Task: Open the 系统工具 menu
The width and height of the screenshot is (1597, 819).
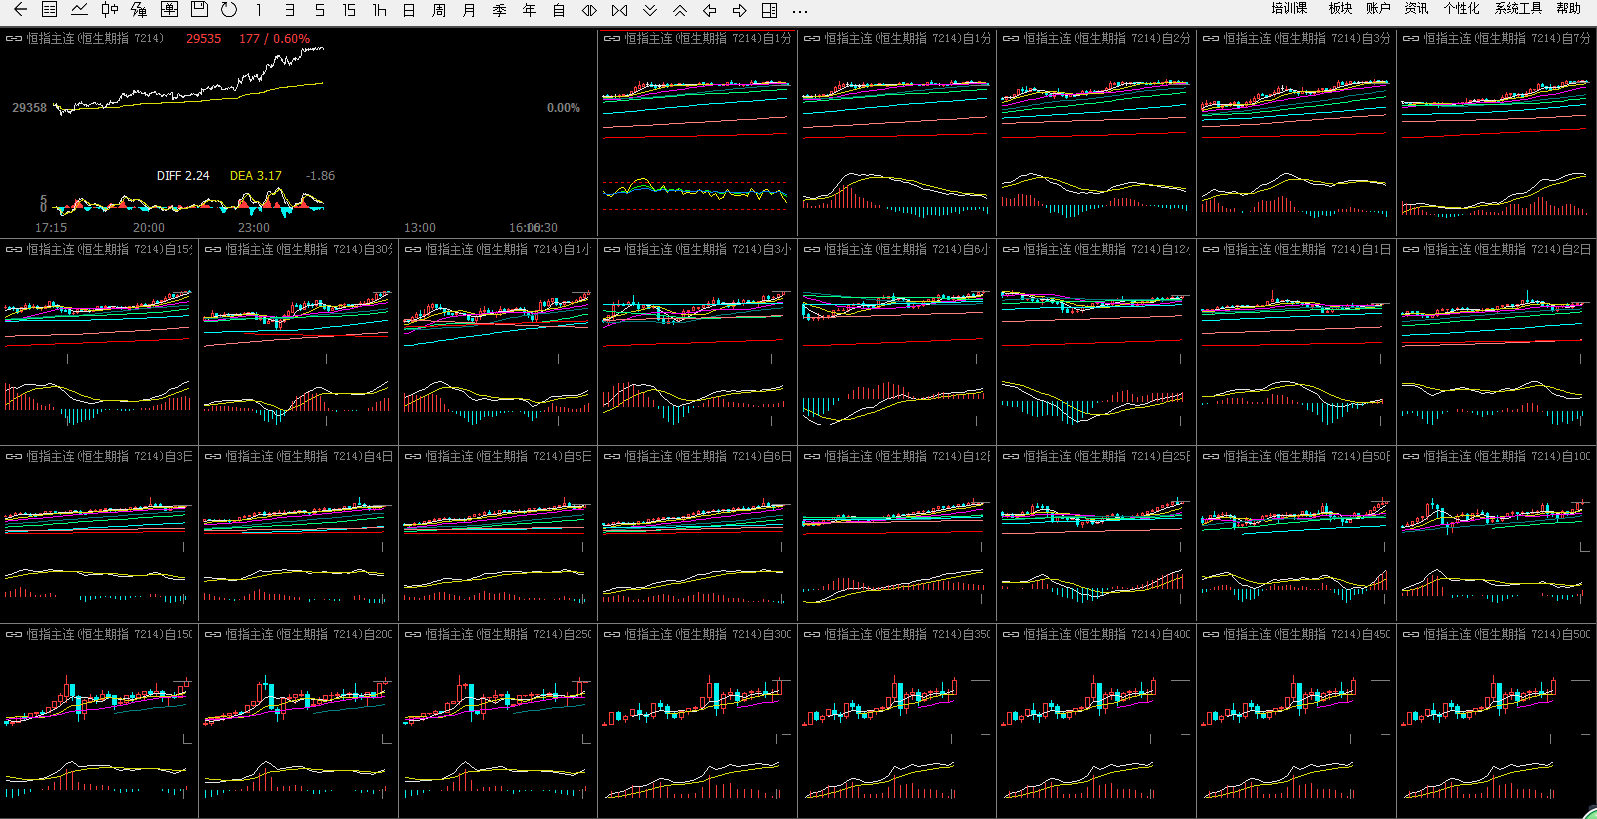Action: tap(1517, 9)
